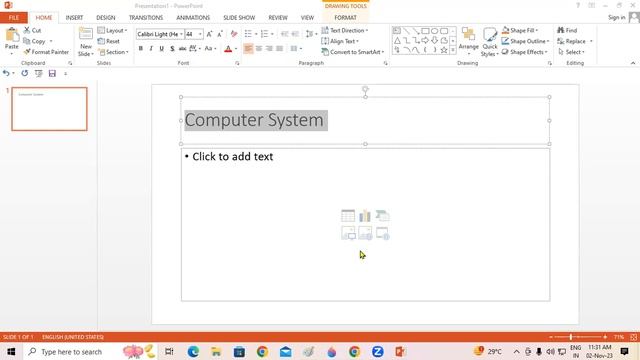Center align the text

tap(259, 49)
